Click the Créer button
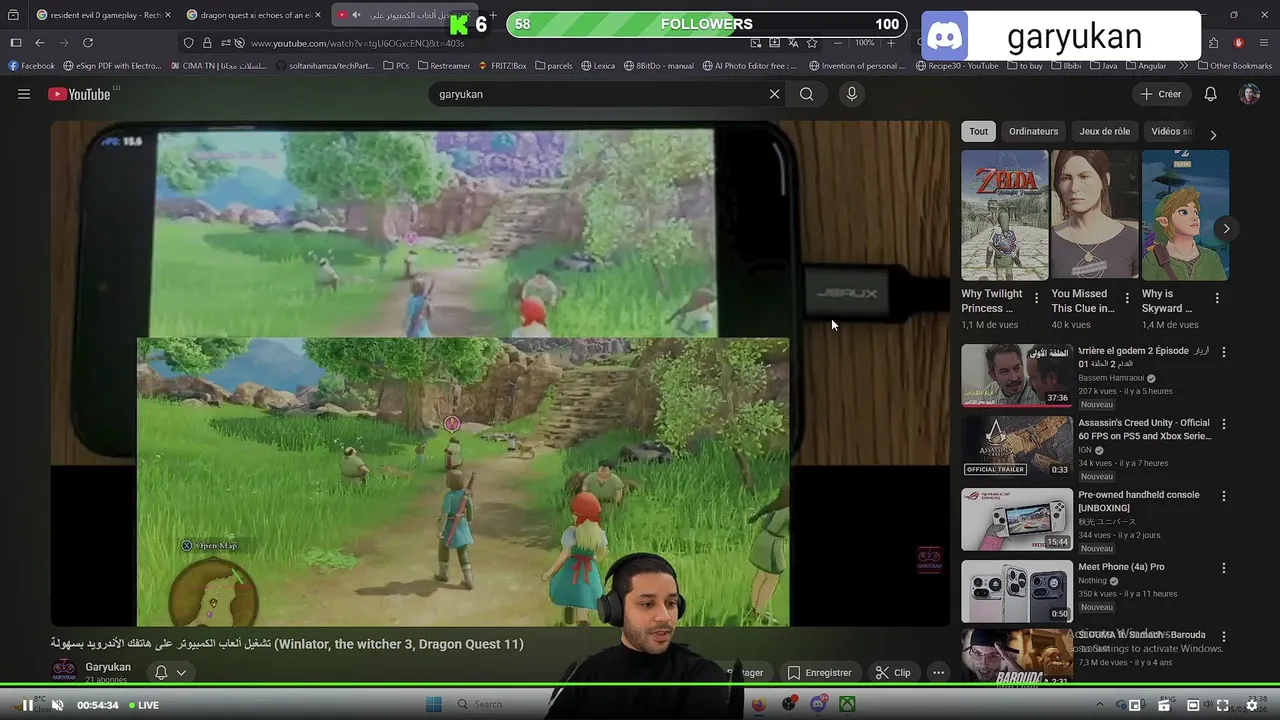This screenshot has height=720, width=1280. [x=1160, y=94]
